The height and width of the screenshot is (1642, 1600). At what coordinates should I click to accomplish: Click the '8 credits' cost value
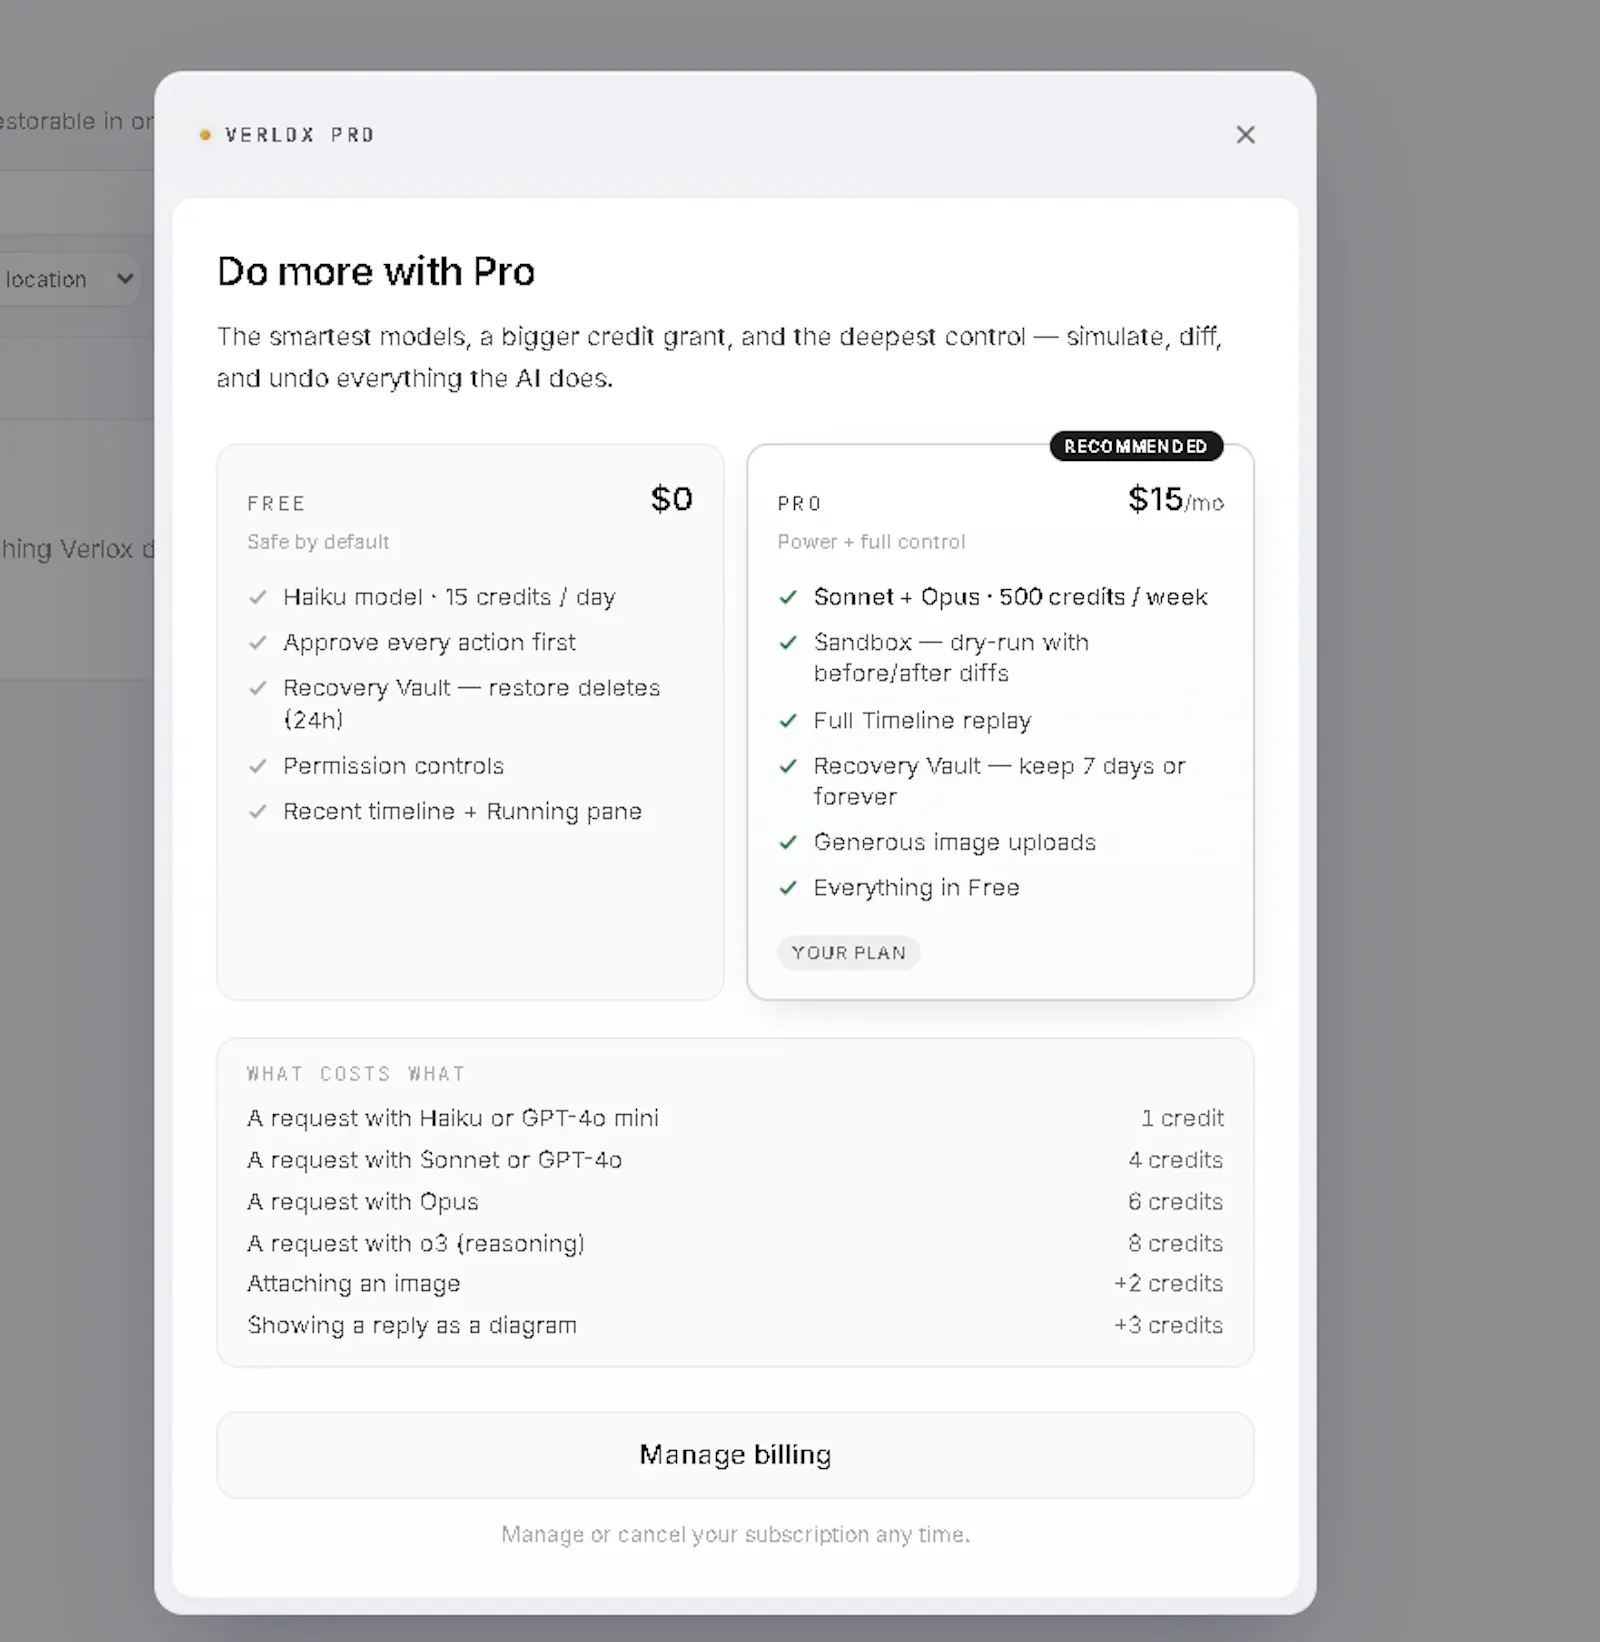pos(1176,1243)
